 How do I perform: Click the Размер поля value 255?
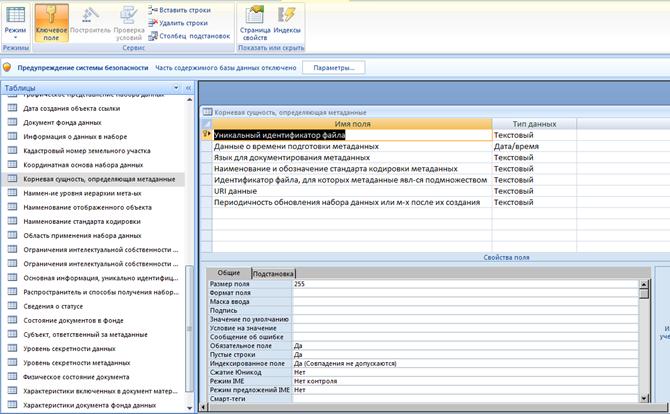(300, 284)
